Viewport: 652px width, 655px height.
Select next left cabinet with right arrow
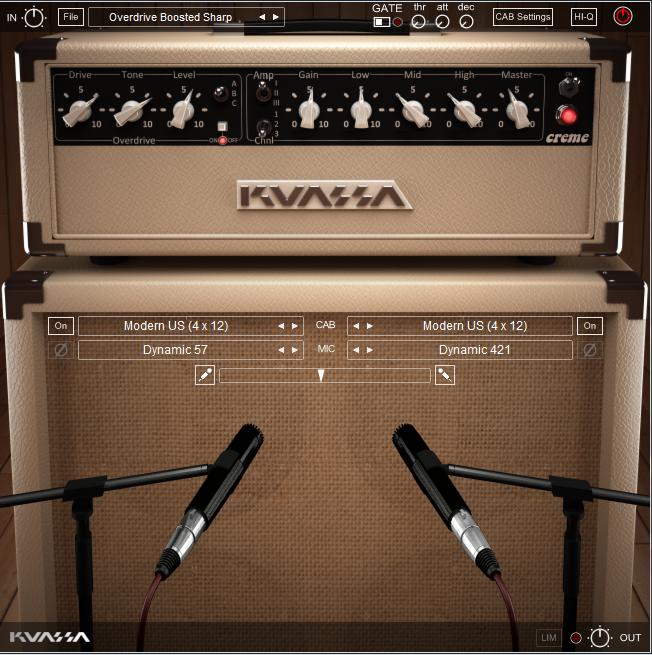click(x=295, y=326)
